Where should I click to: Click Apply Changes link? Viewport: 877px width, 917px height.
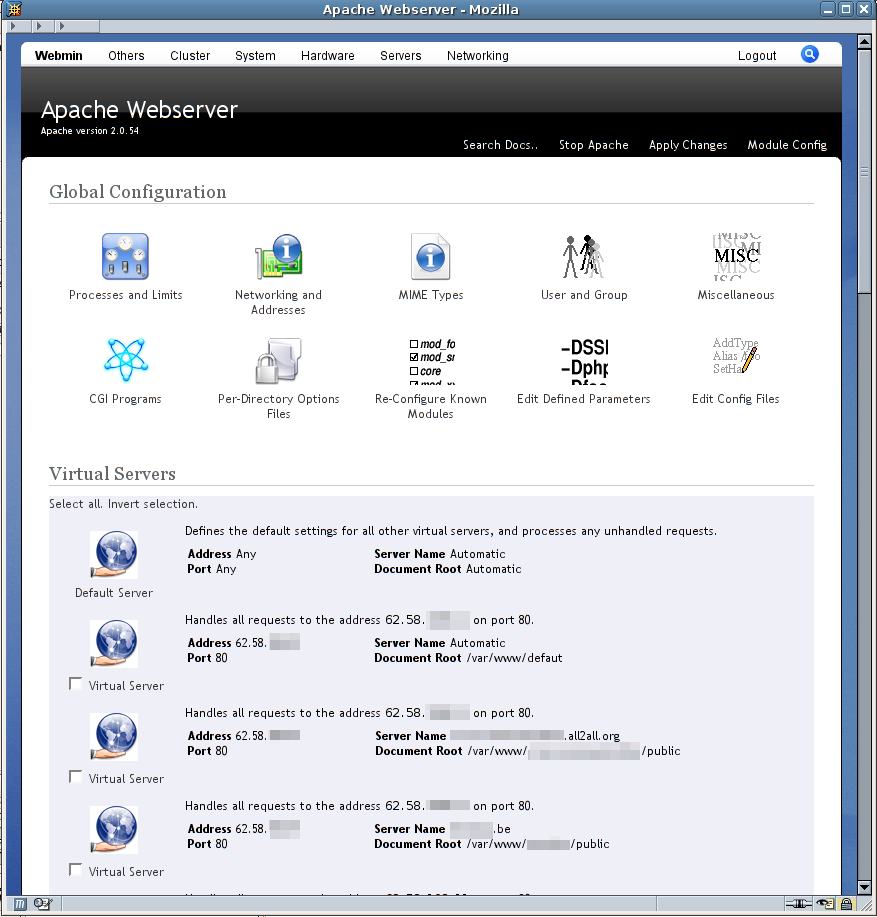688,145
